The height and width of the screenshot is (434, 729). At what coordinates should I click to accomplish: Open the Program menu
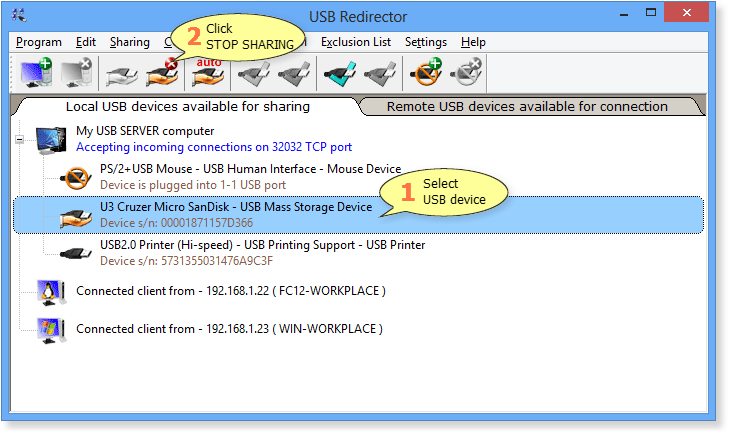39,42
